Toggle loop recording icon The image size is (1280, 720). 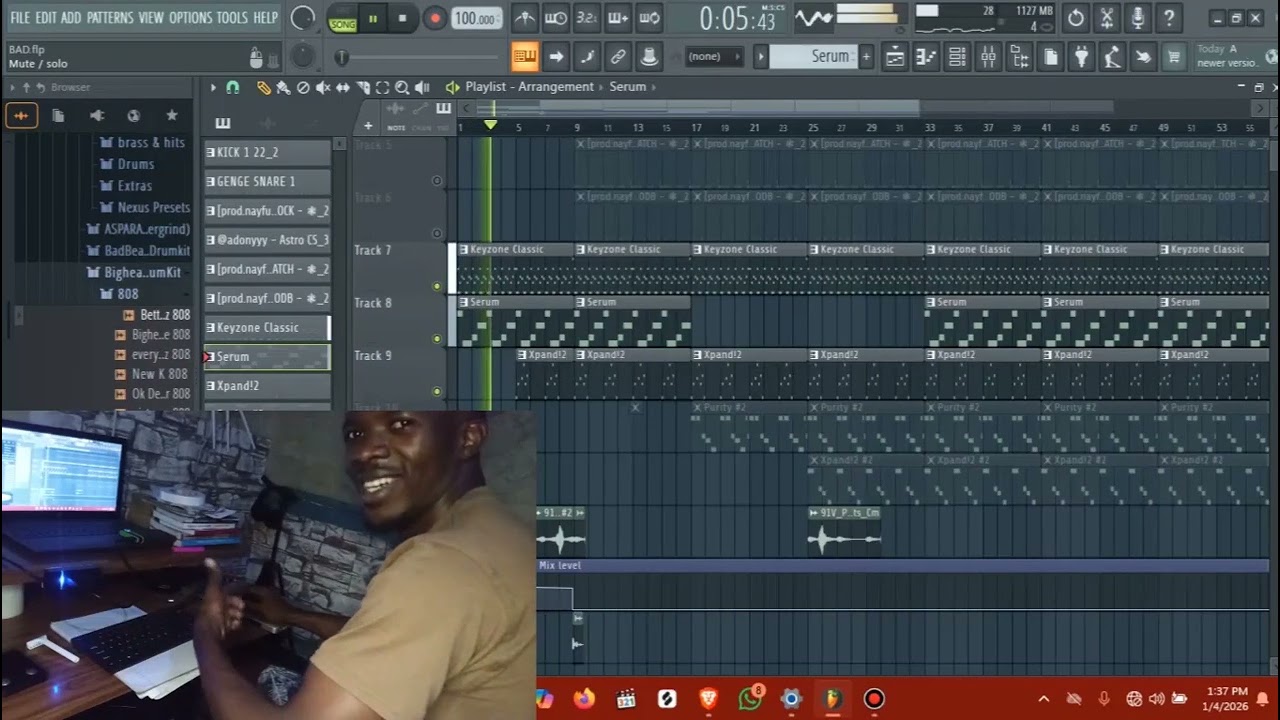coord(649,18)
